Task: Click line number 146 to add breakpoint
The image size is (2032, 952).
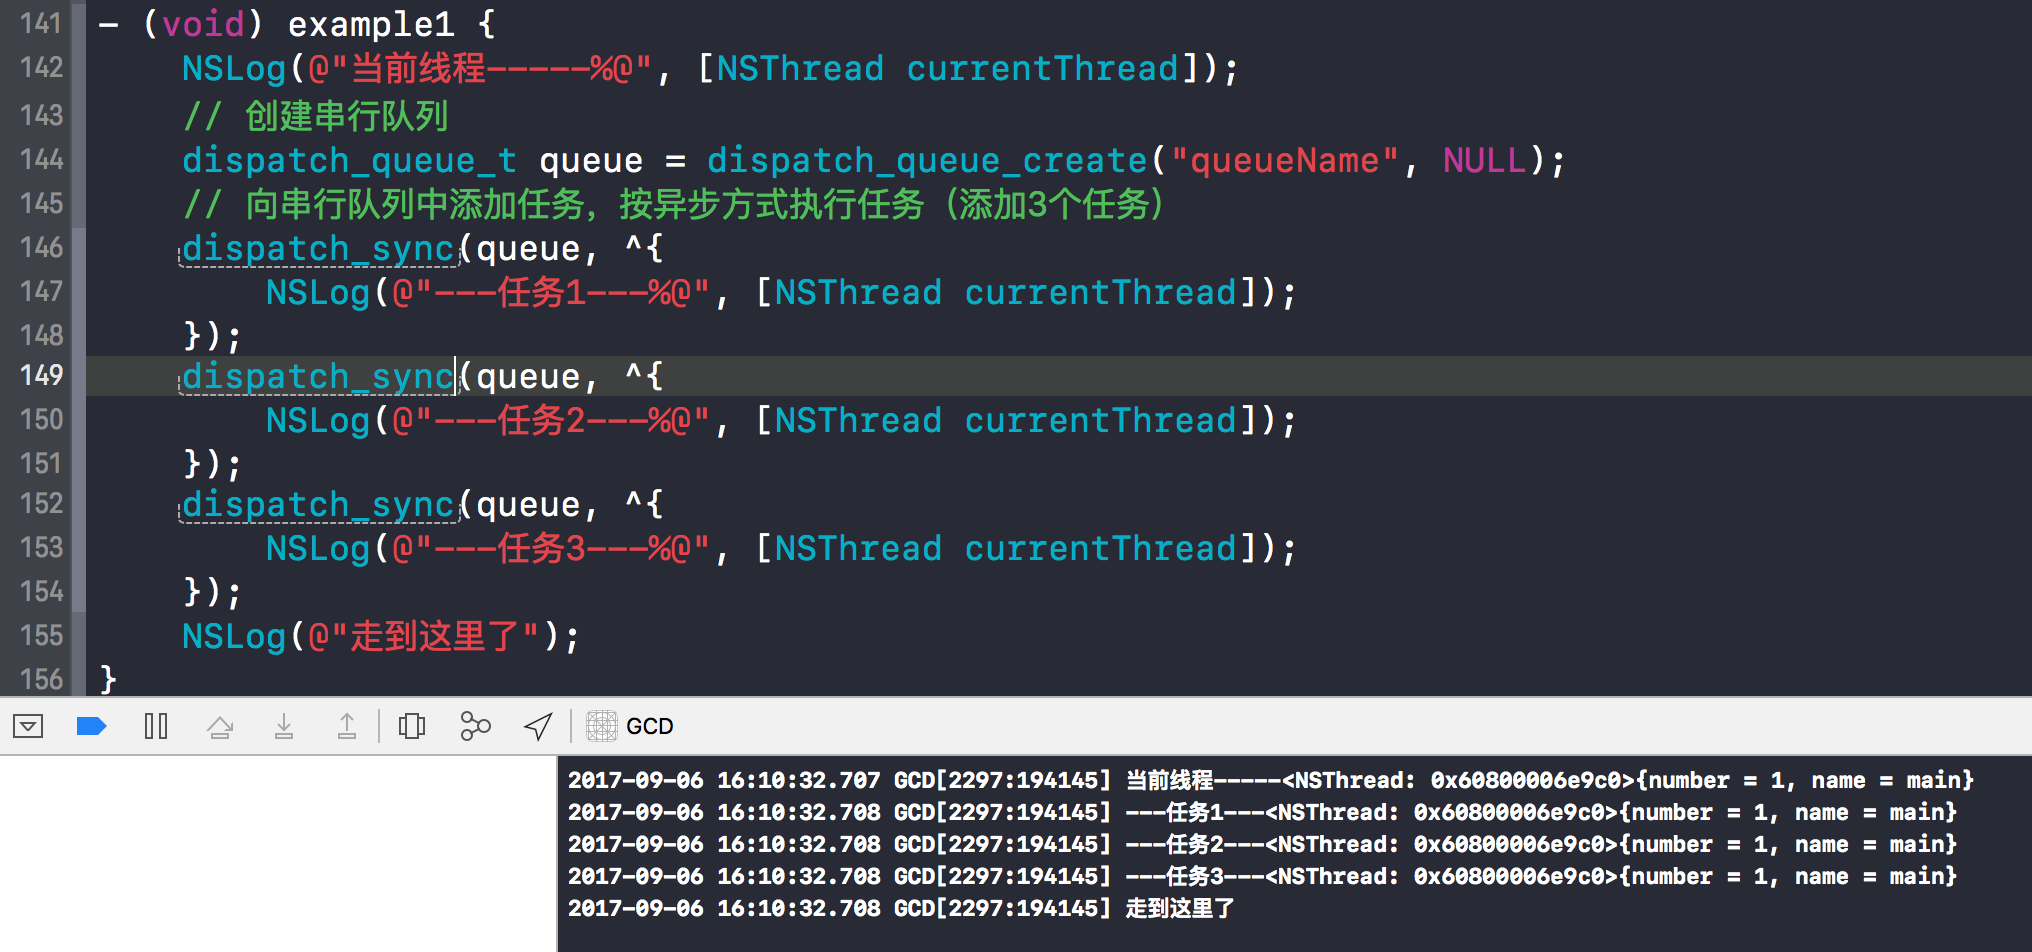Action: [x=41, y=247]
